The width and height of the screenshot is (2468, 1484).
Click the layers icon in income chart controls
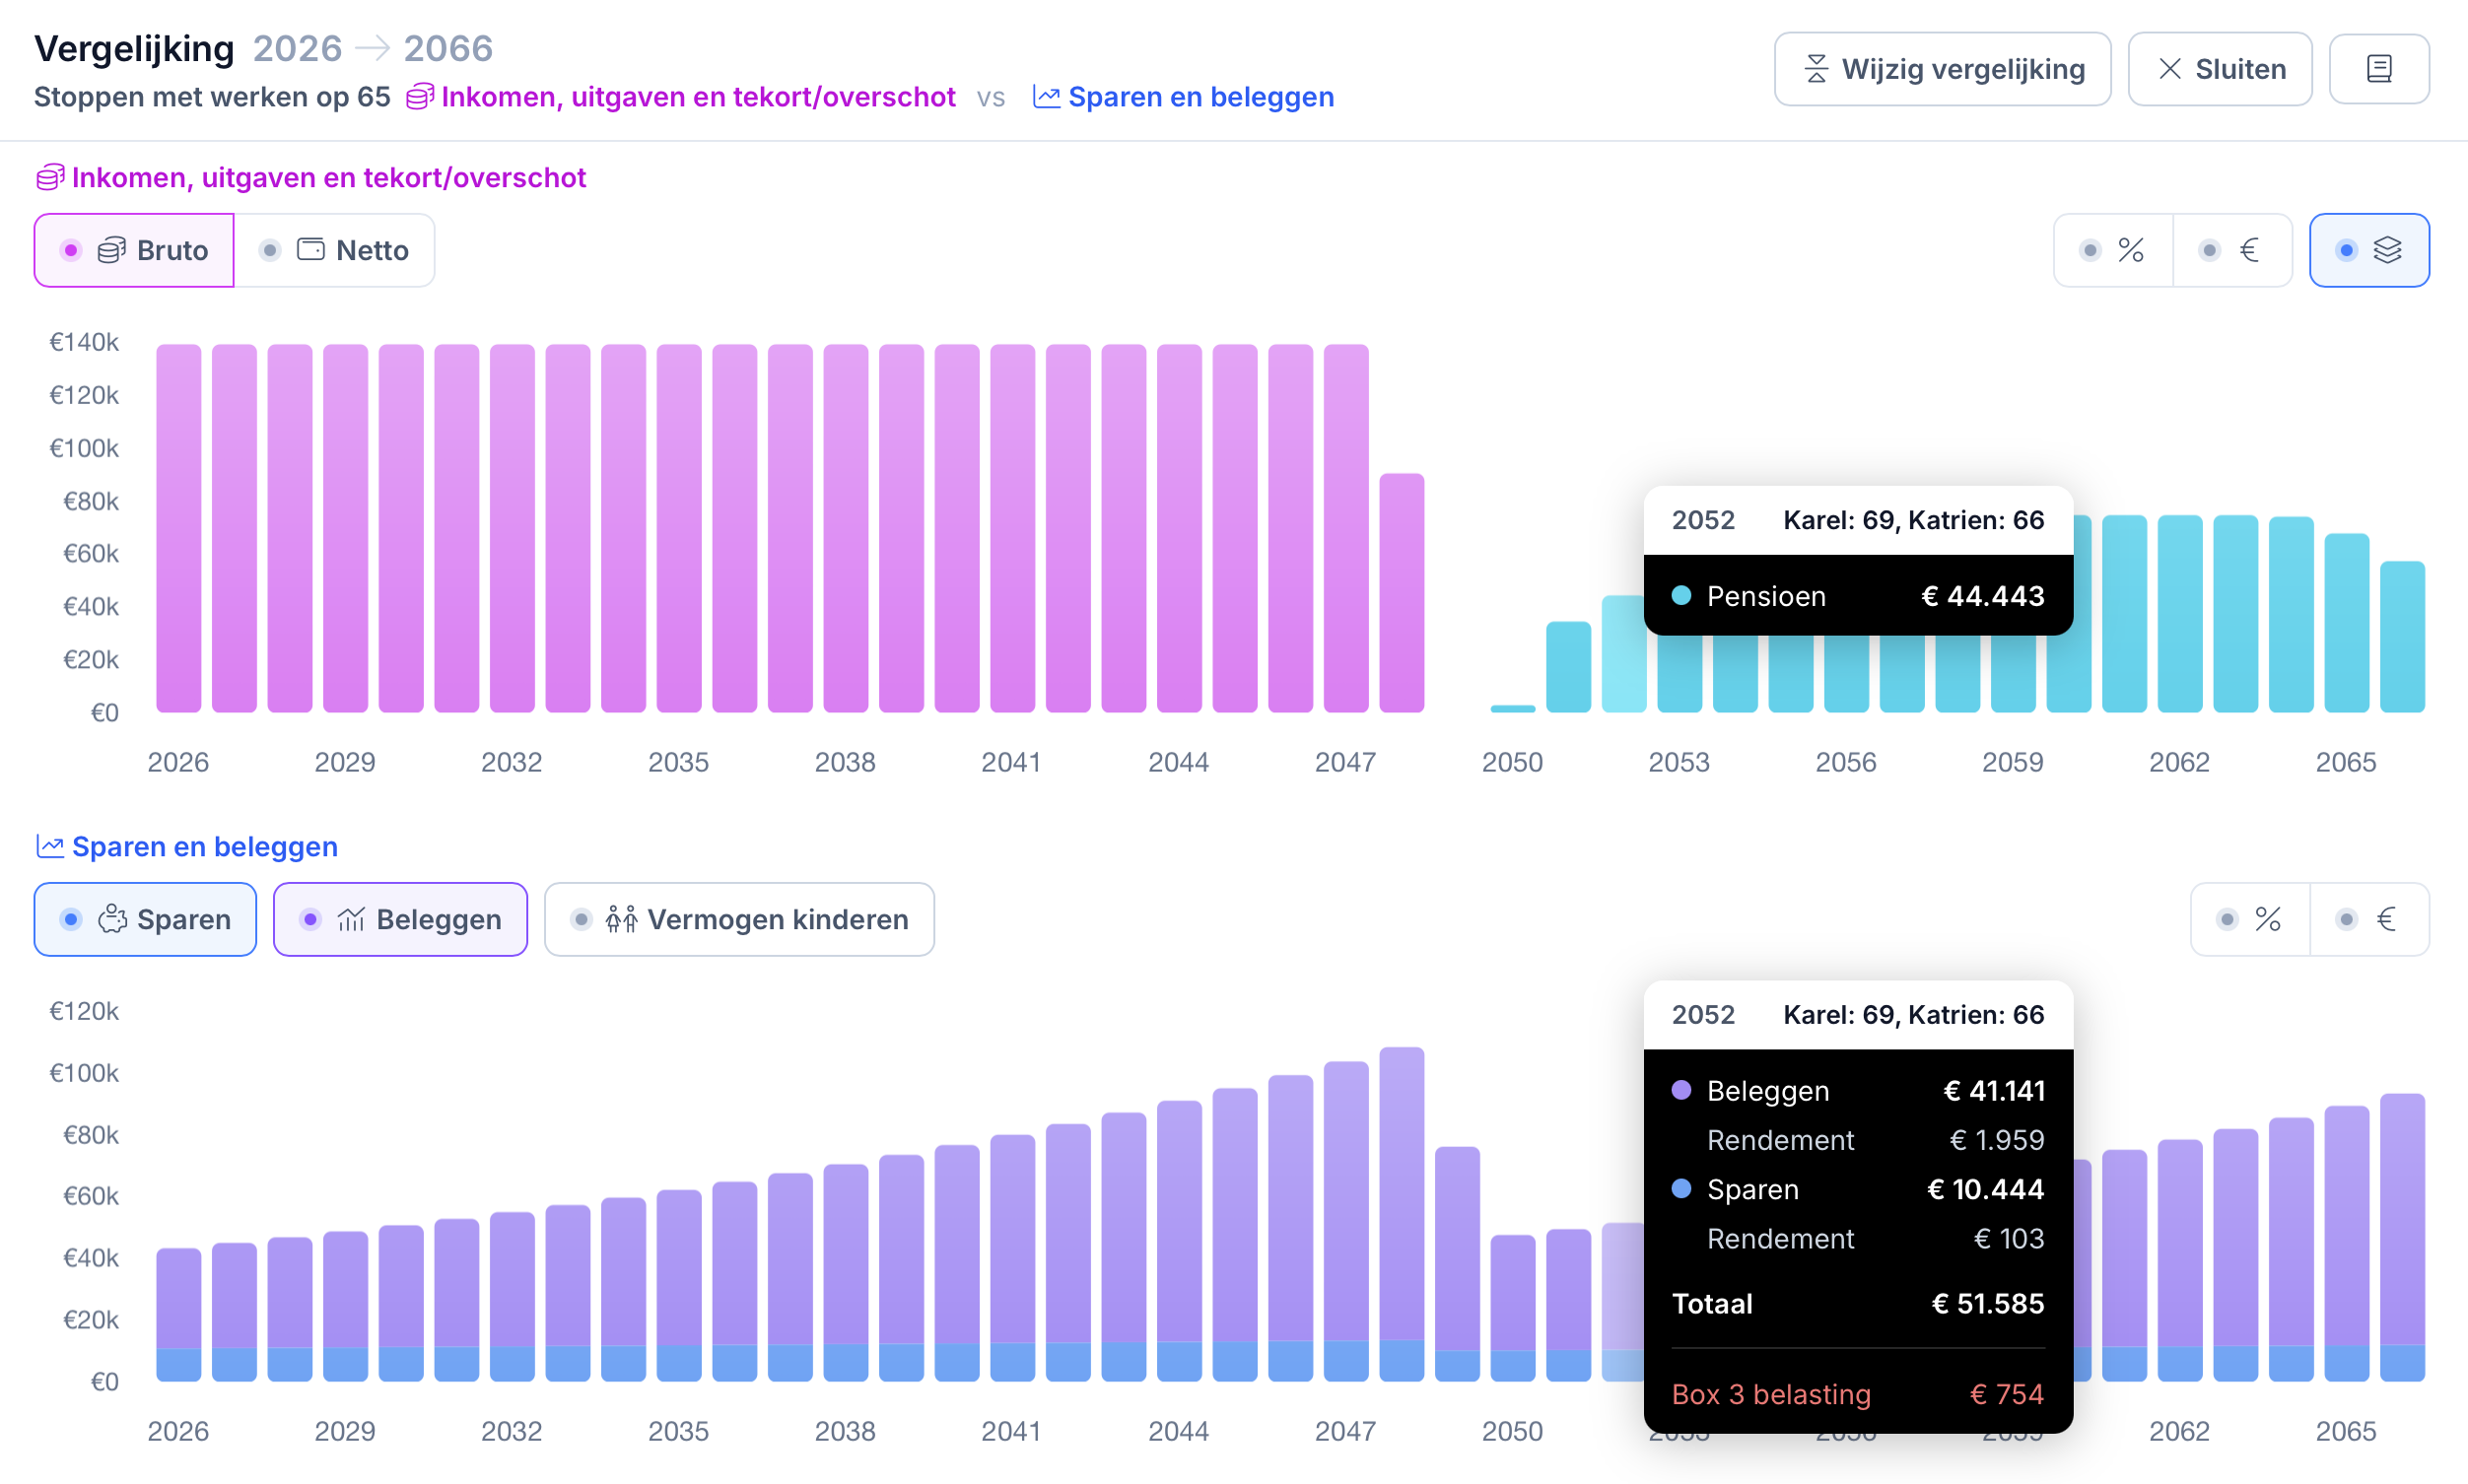[x=2387, y=250]
